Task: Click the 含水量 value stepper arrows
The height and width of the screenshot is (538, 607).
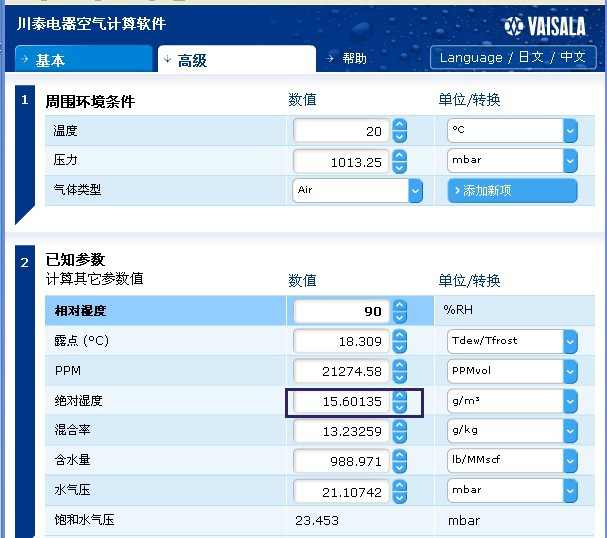Action: coord(400,461)
